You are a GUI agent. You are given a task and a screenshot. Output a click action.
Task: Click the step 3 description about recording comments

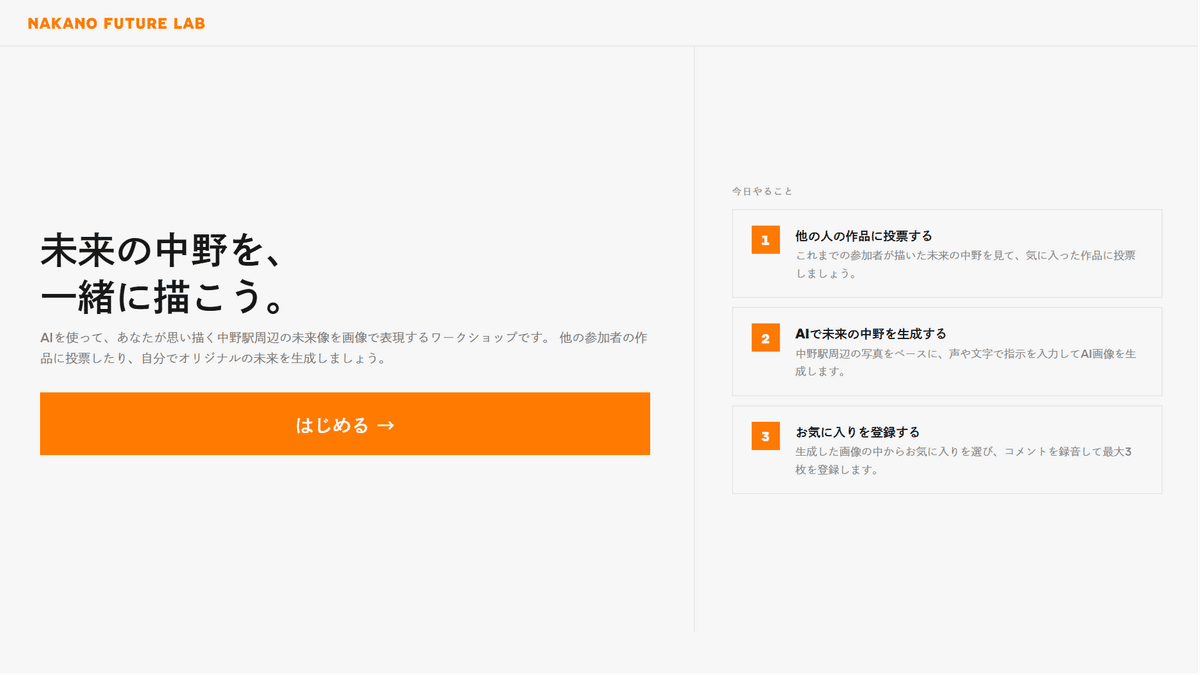[963, 460]
